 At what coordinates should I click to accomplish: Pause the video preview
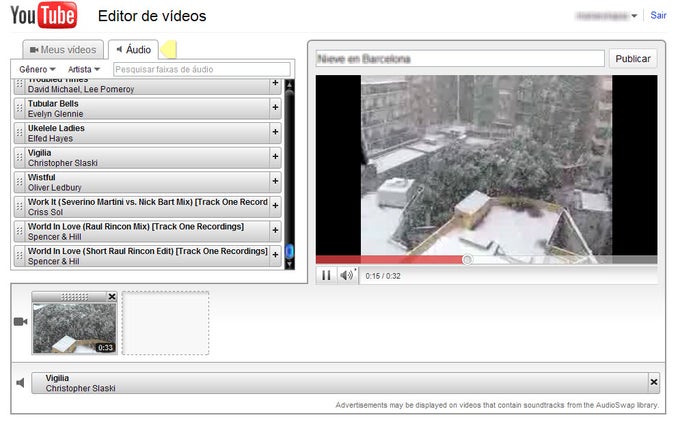pos(326,275)
